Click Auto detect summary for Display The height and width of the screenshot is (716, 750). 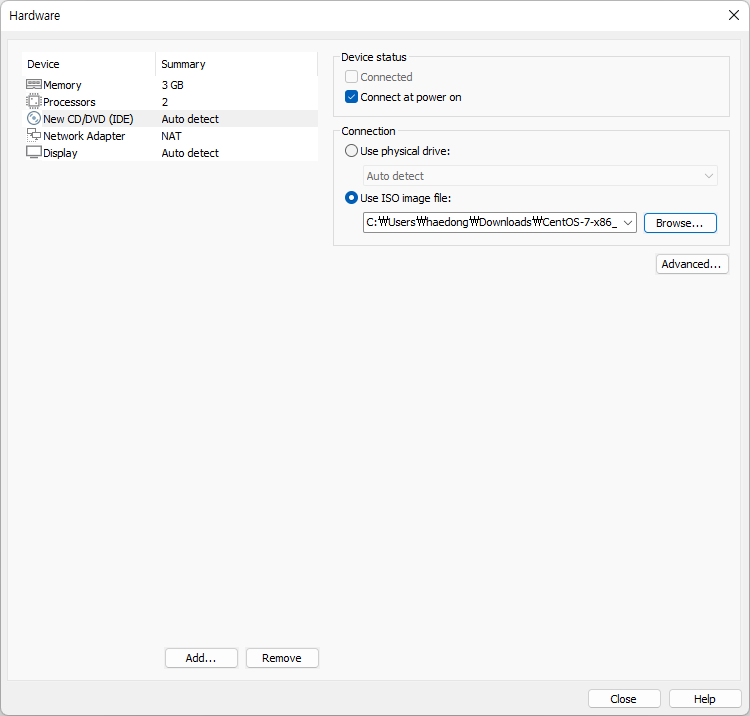pos(190,153)
